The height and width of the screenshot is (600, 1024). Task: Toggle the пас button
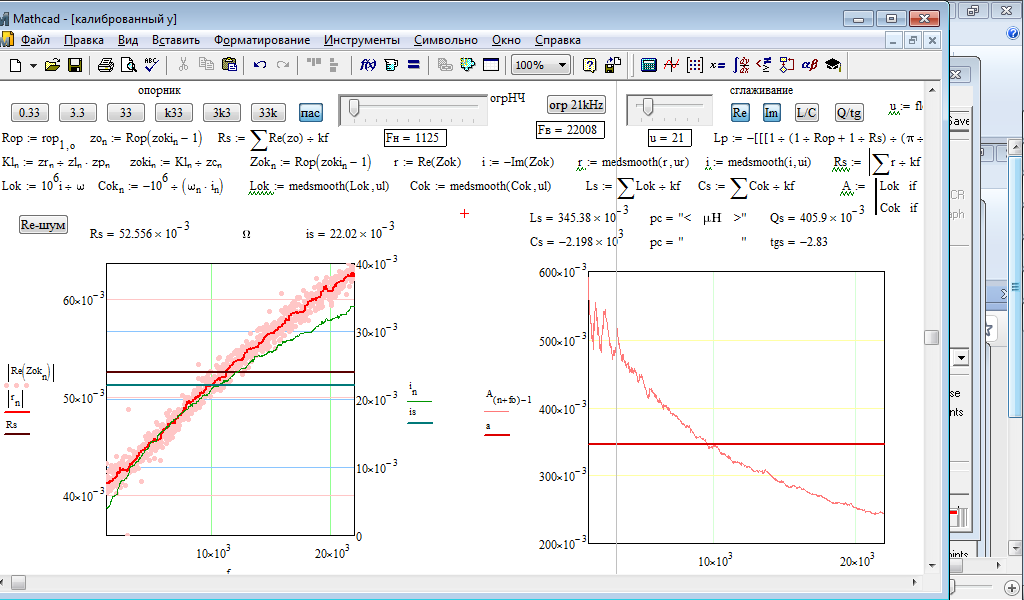click(310, 112)
